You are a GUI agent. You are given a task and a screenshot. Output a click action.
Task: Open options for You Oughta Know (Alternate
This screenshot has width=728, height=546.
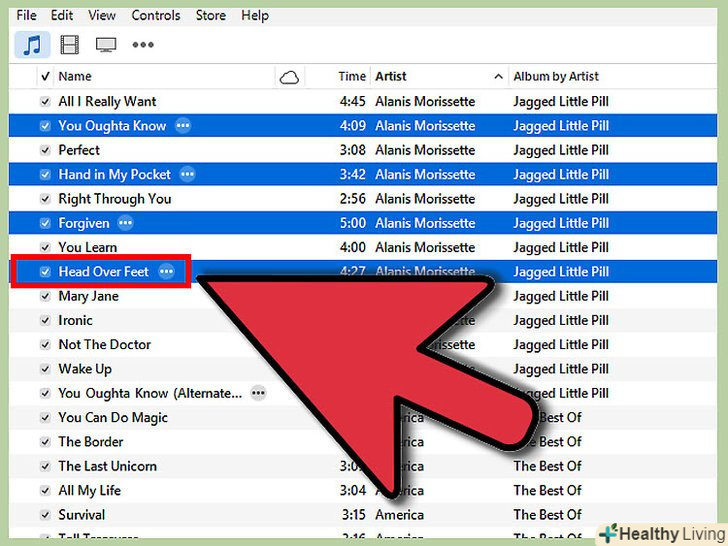(259, 393)
